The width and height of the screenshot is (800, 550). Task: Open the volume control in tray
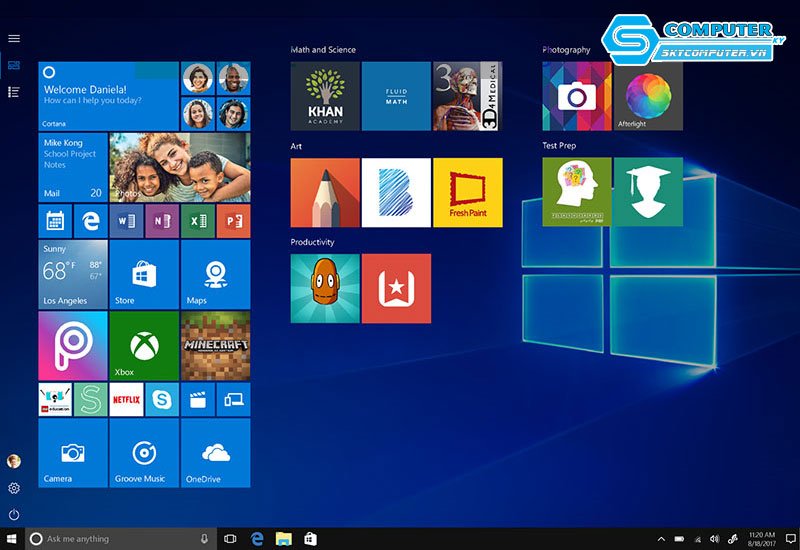[x=715, y=539]
